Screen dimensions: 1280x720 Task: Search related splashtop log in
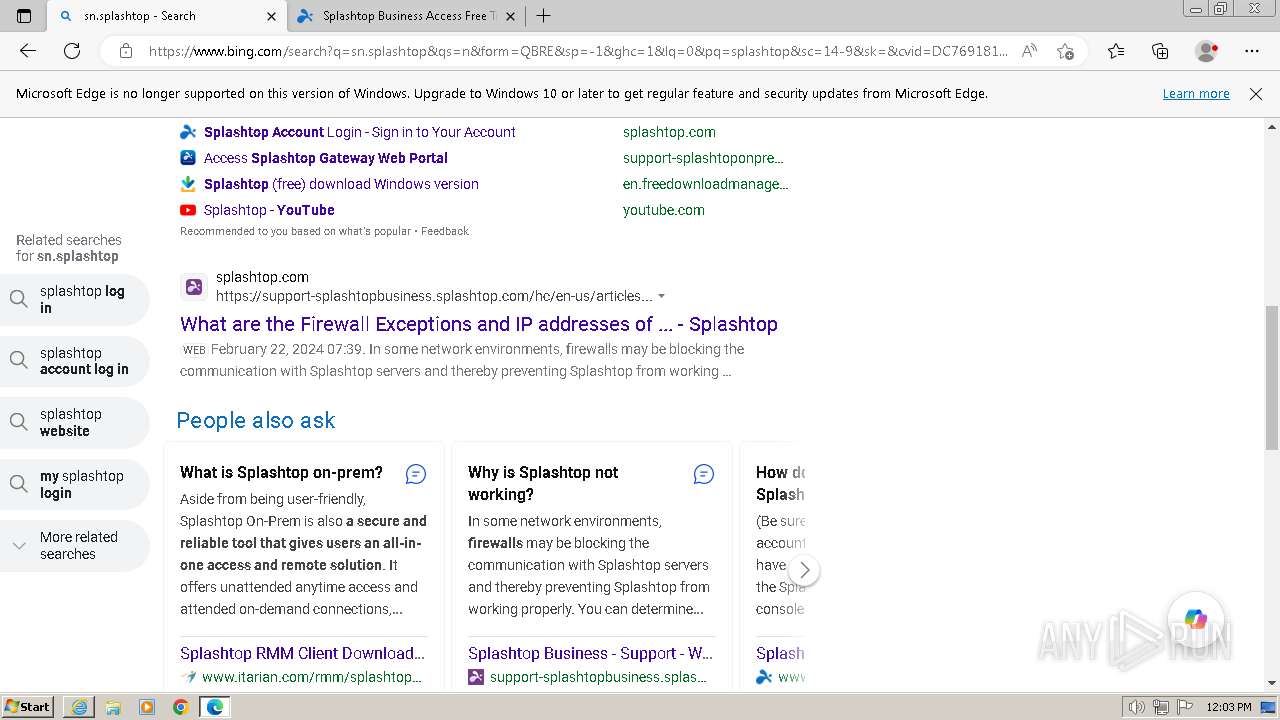[75, 300]
